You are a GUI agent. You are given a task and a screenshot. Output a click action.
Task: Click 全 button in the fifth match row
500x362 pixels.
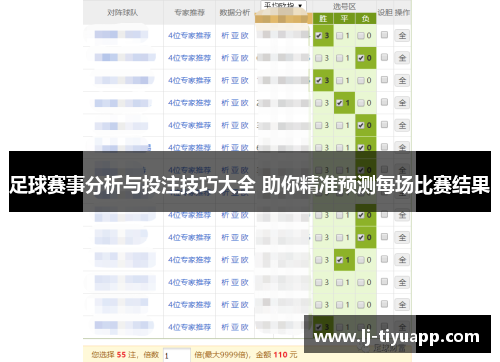click(402, 125)
